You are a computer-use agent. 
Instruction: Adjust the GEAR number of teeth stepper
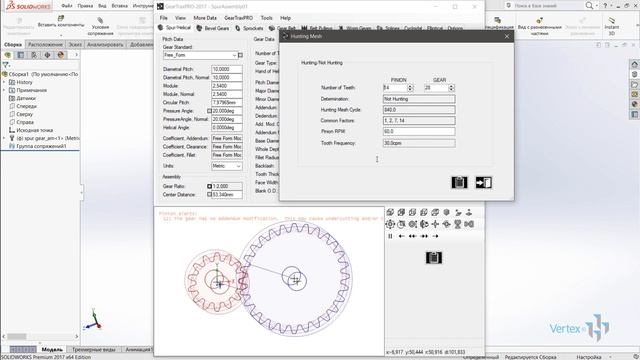(451, 88)
